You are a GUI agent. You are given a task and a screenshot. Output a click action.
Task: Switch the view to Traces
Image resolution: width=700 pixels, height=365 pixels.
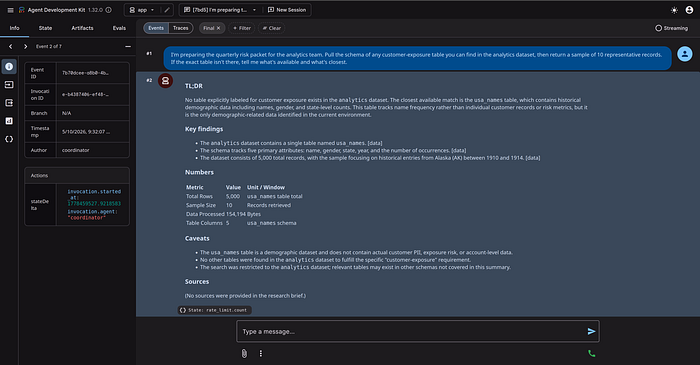(x=181, y=28)
